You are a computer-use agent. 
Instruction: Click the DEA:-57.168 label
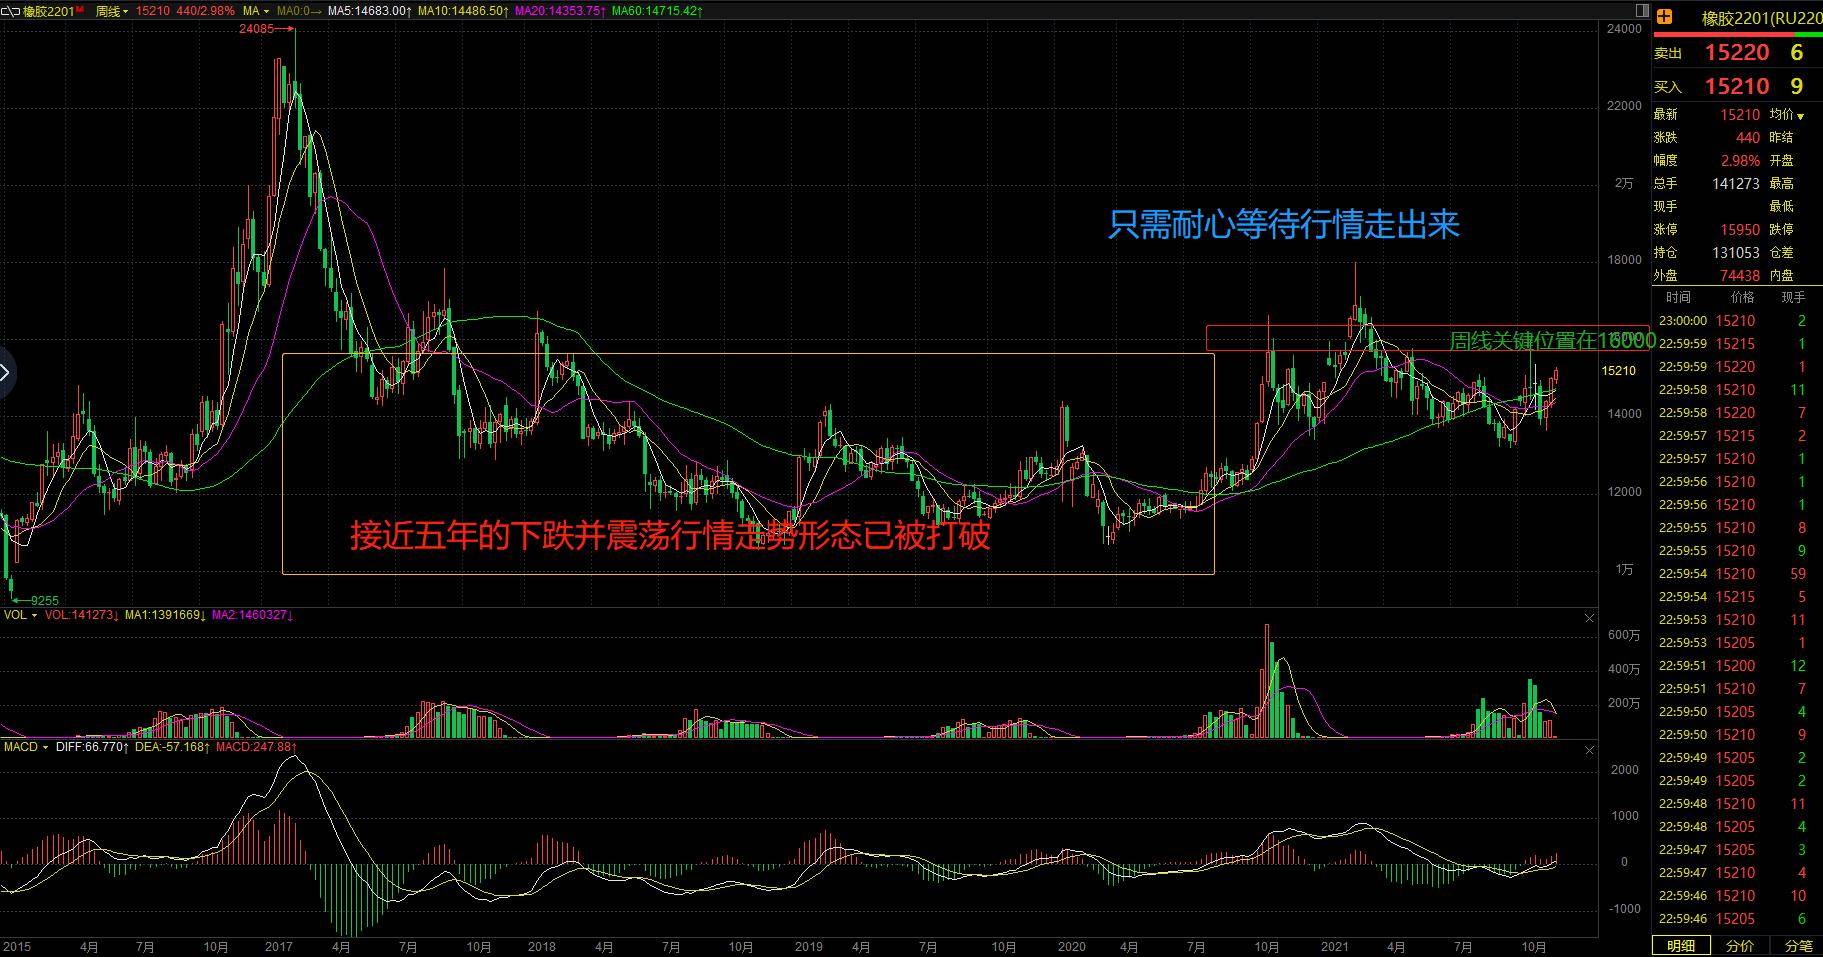pyautogui.click(x=174, y=747)
